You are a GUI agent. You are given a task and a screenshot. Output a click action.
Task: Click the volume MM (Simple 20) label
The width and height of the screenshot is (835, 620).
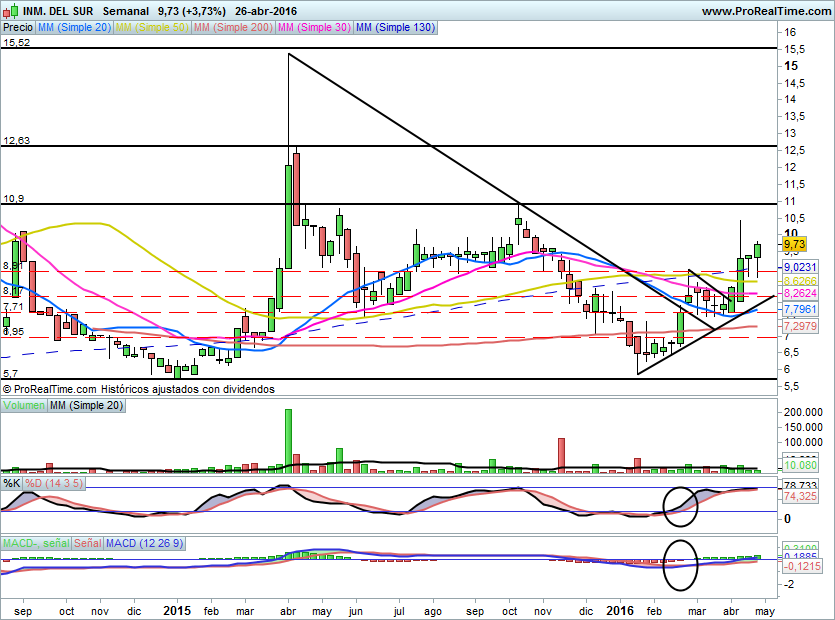tap(86, 405)
